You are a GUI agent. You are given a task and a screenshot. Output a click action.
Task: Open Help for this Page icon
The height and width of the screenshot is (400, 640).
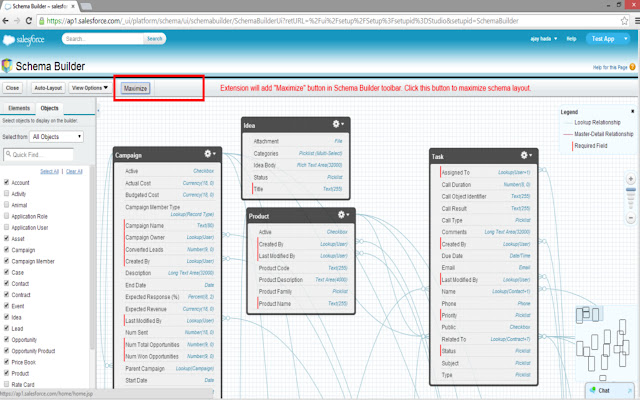click(632, 67)
